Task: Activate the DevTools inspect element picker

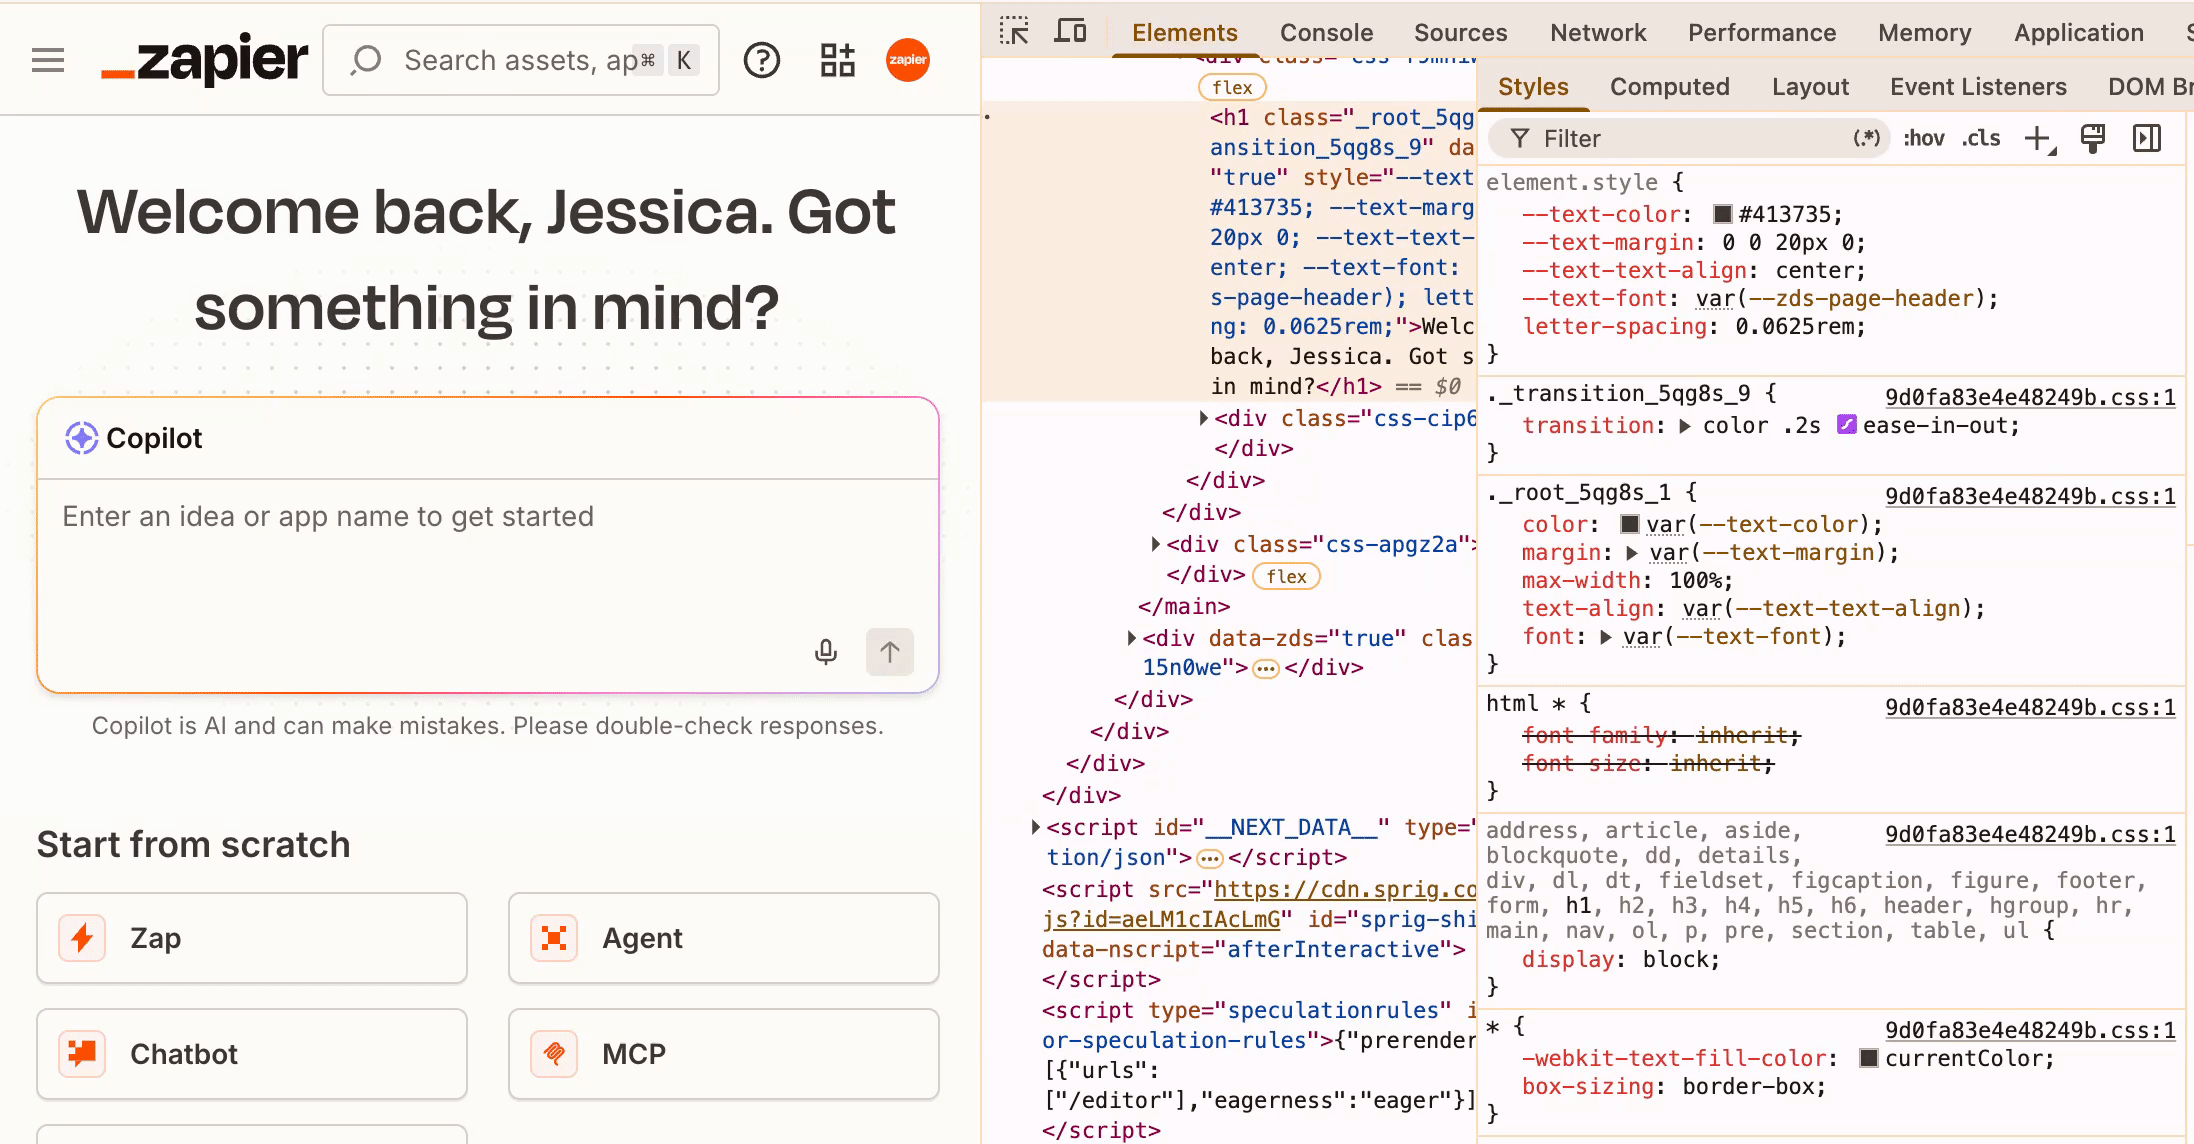Action: tap(1014, 32)
